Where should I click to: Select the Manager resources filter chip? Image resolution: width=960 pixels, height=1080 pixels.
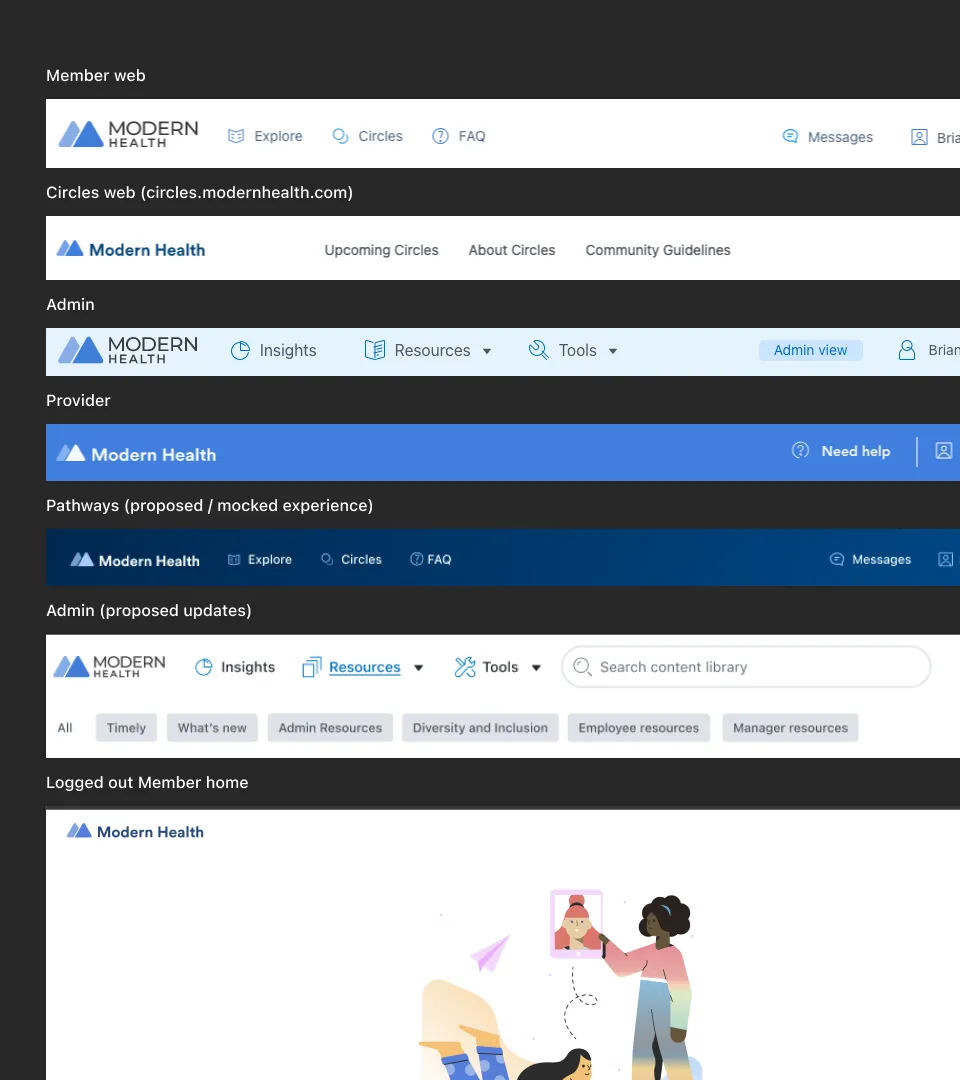tap(790, 727)
